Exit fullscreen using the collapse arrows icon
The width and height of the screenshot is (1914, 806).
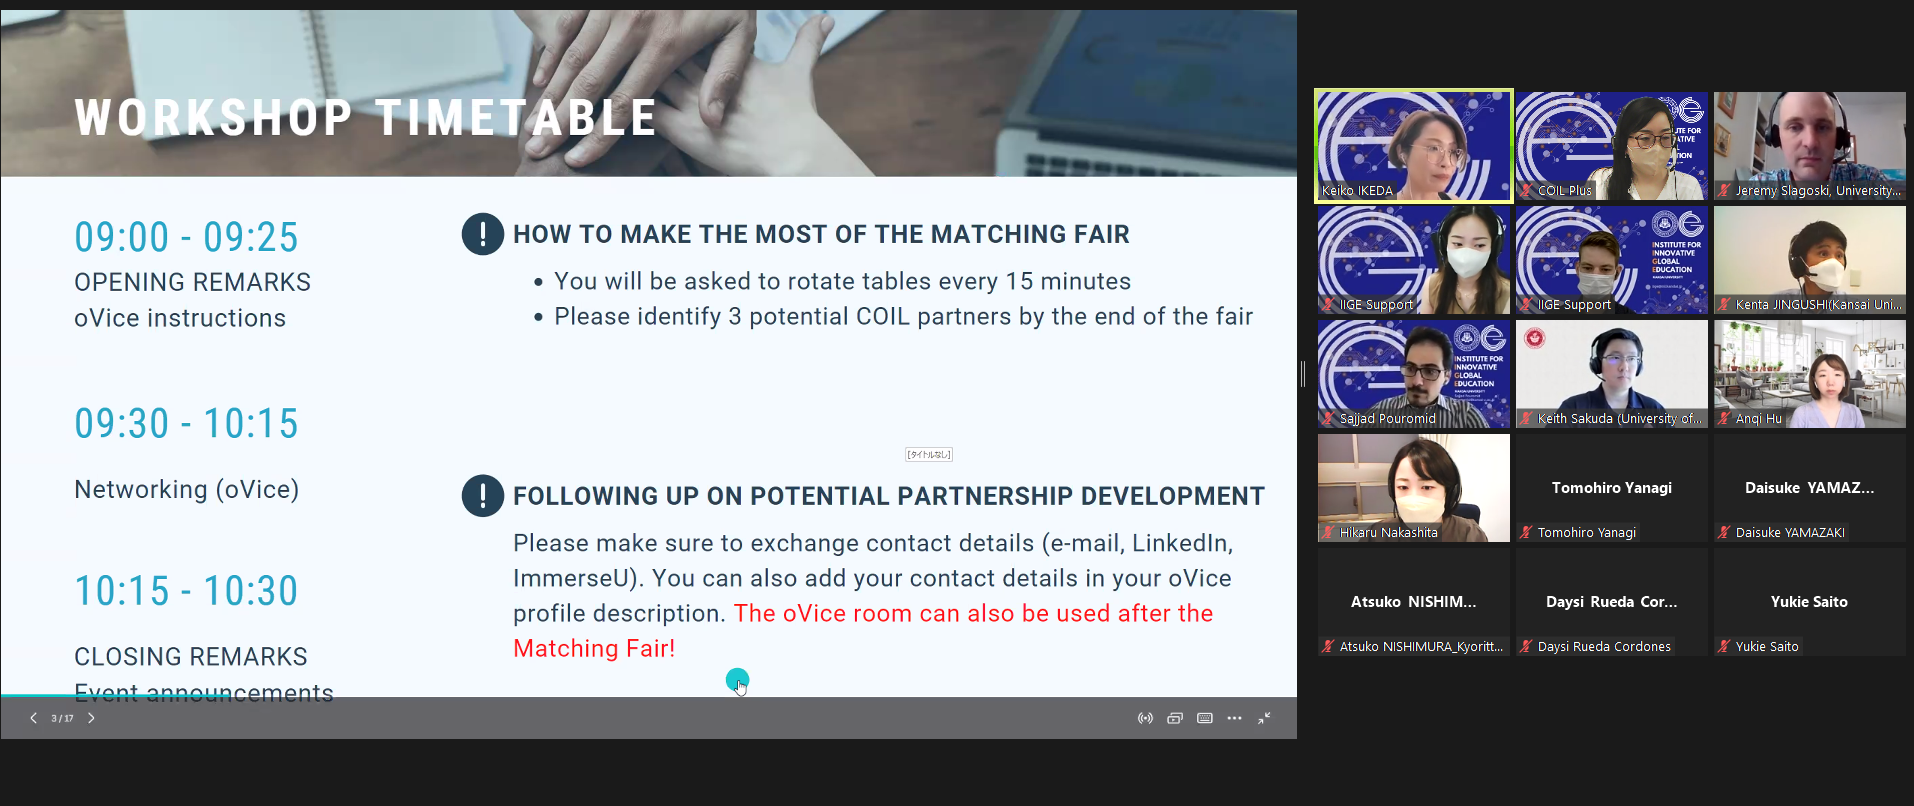(x=1265, y=718)
